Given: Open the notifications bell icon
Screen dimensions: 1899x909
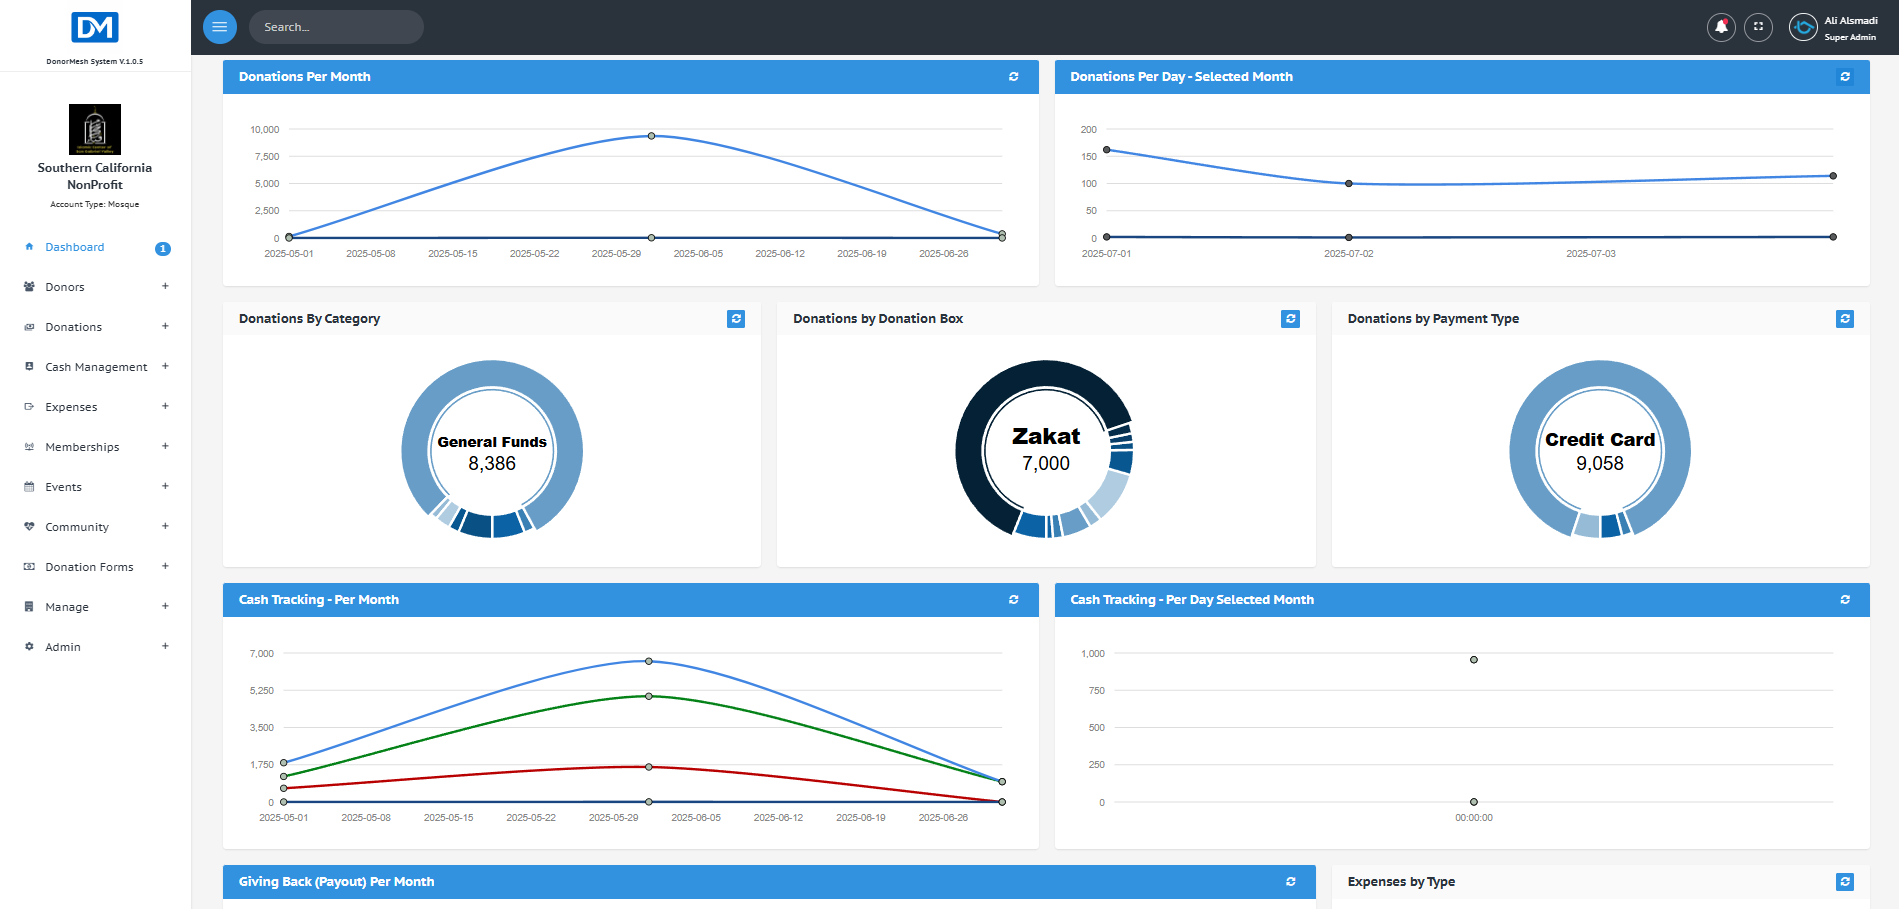Looking at the screenshot, I should [1721, 27].
